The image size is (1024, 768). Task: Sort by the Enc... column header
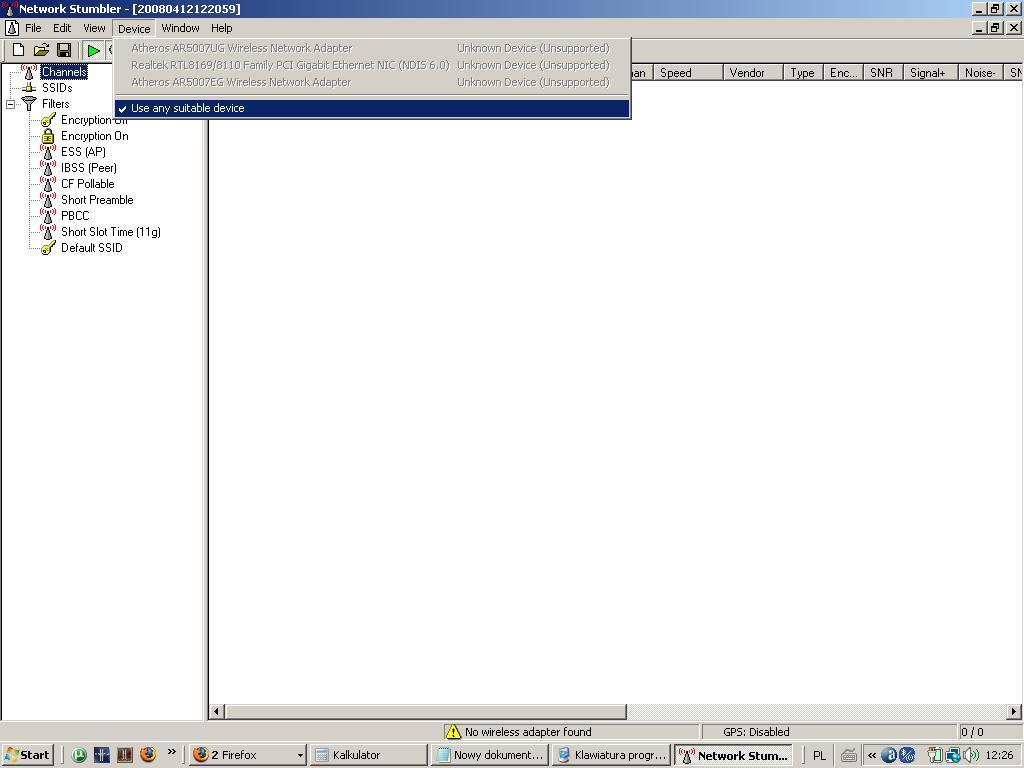click(x=843, y=72)
